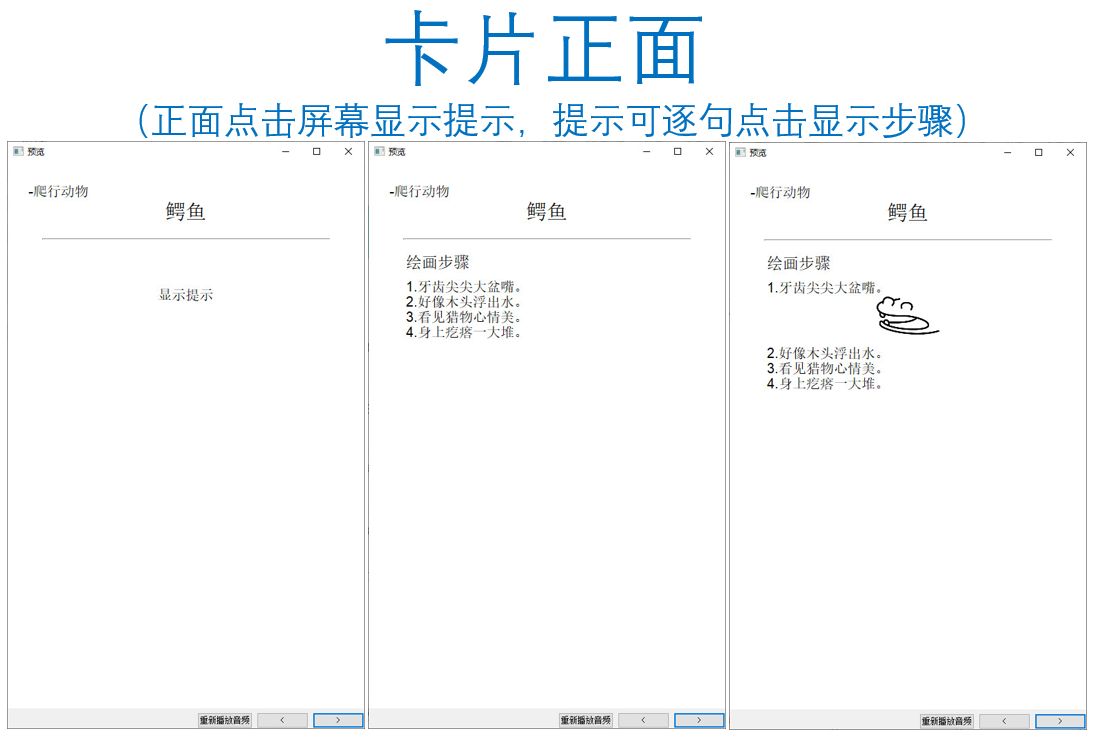Maximize the preview window showing 显示提示

click(x=317, y=151)
